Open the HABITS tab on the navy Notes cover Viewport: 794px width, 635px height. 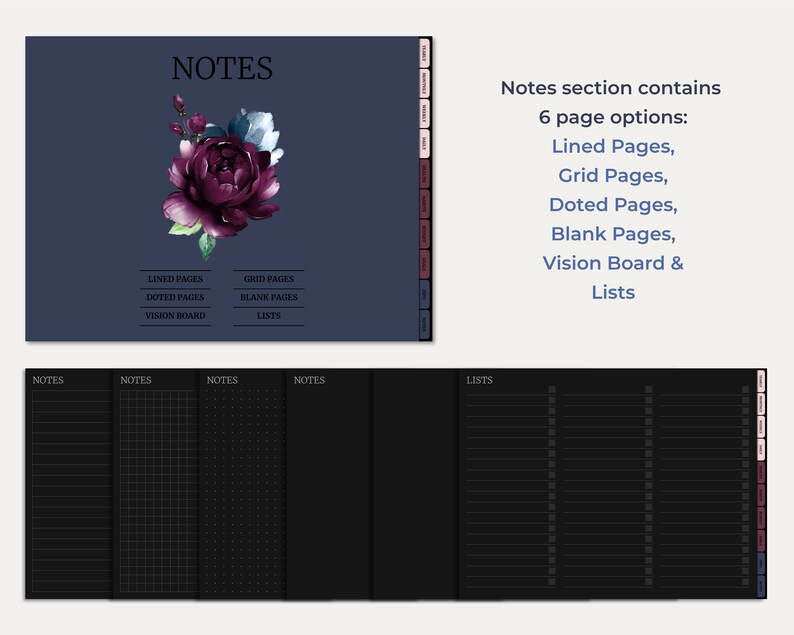pyautogui.click(x=424, y=204)
